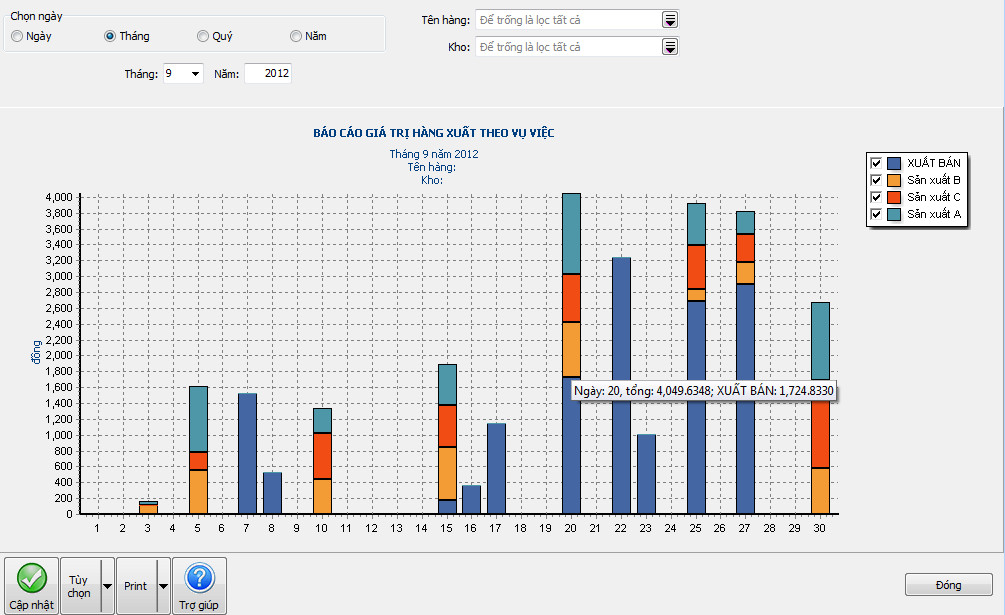The width and height of the screenshot is (1005, 615).
Task: Select the Ngày radio button
Action: point(17,36)
